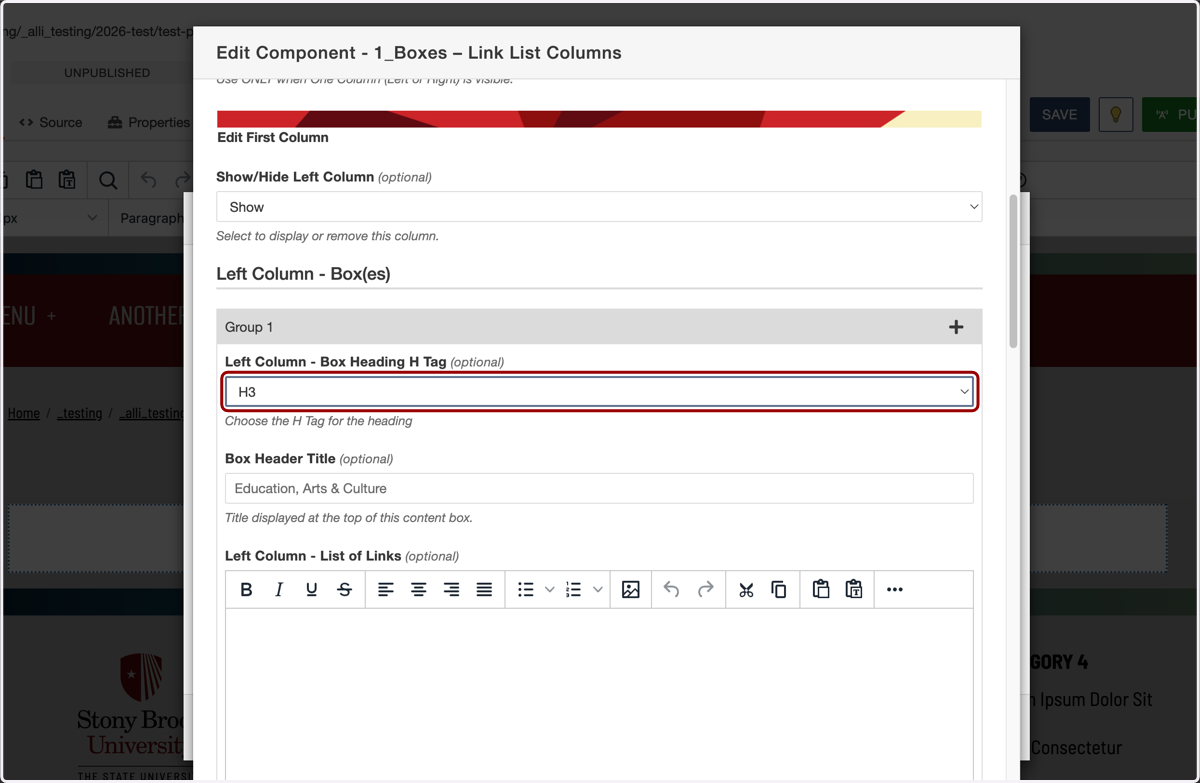The image size is (1200, 783).
Task: Click the search magnifier in background toolbar
Action: click(x=108, y=180)
